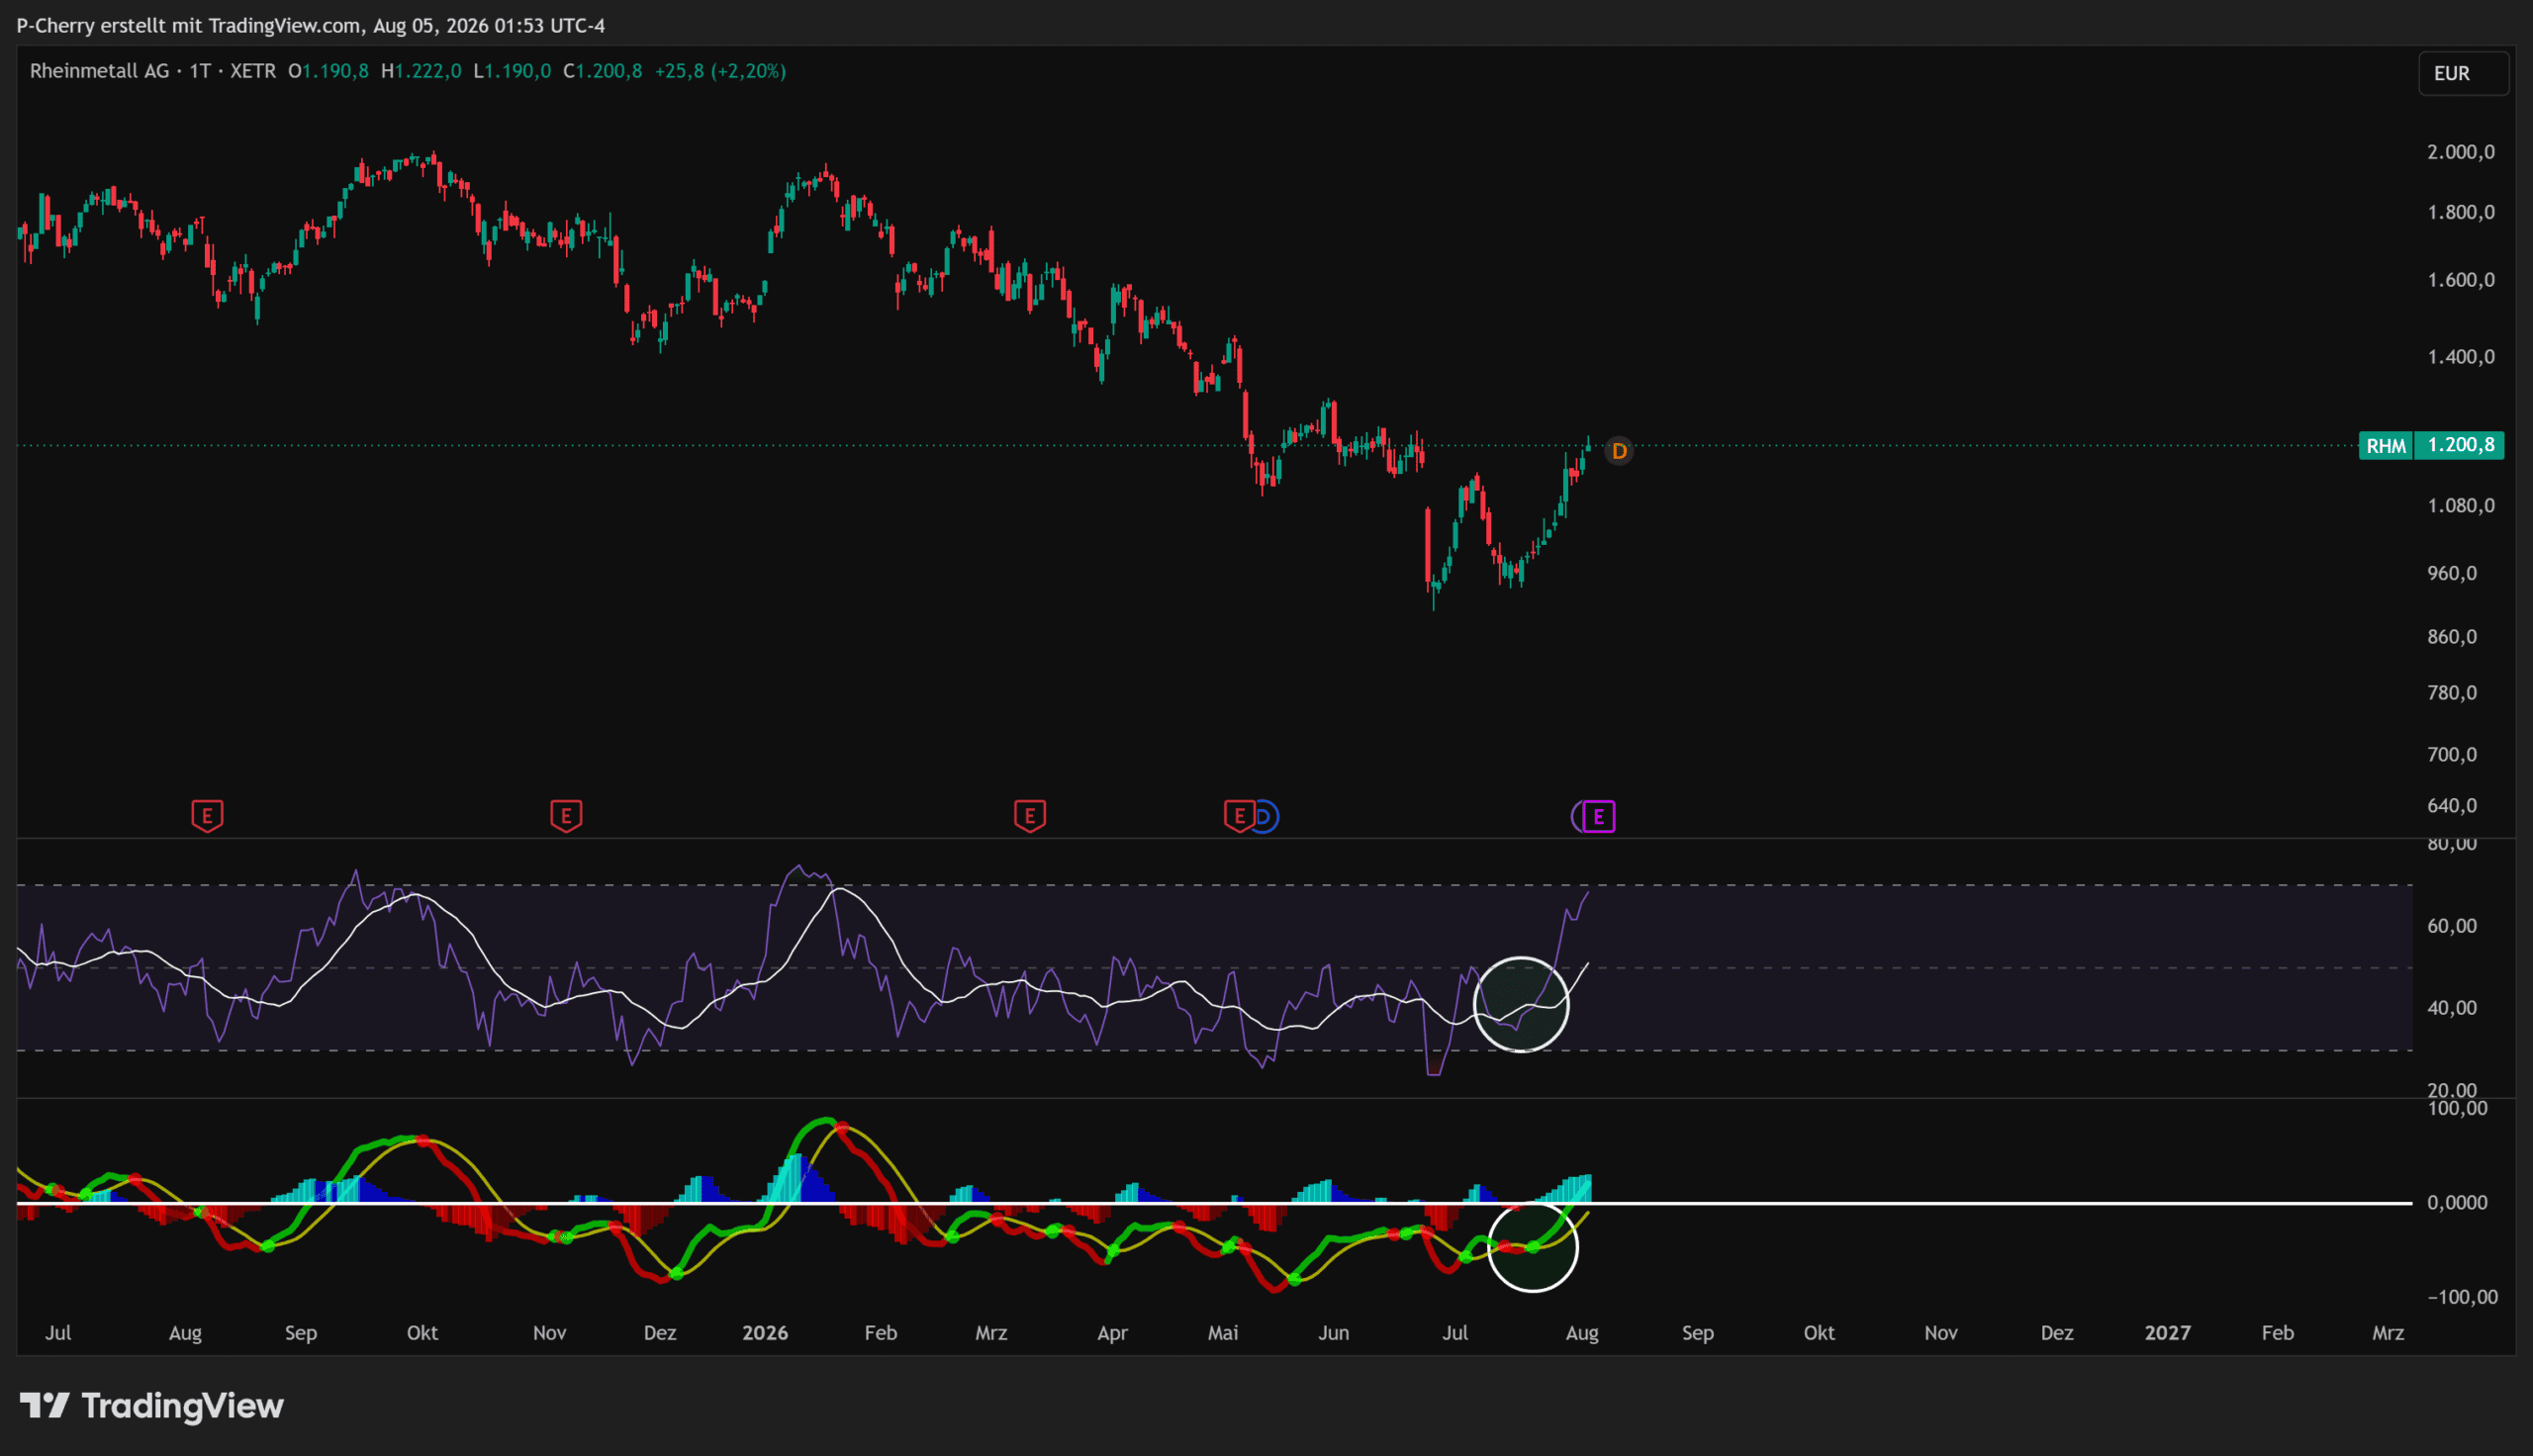Click the 0,0000 level on the MACD axis
Viewport: 2533px width, 1456px height.
[x=2457, y=1203]
